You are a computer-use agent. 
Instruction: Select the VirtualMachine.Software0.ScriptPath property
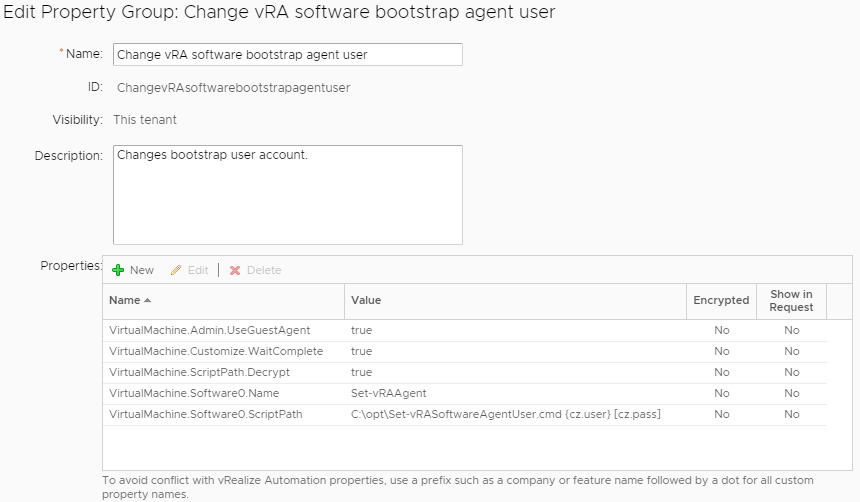click(205, 414)
